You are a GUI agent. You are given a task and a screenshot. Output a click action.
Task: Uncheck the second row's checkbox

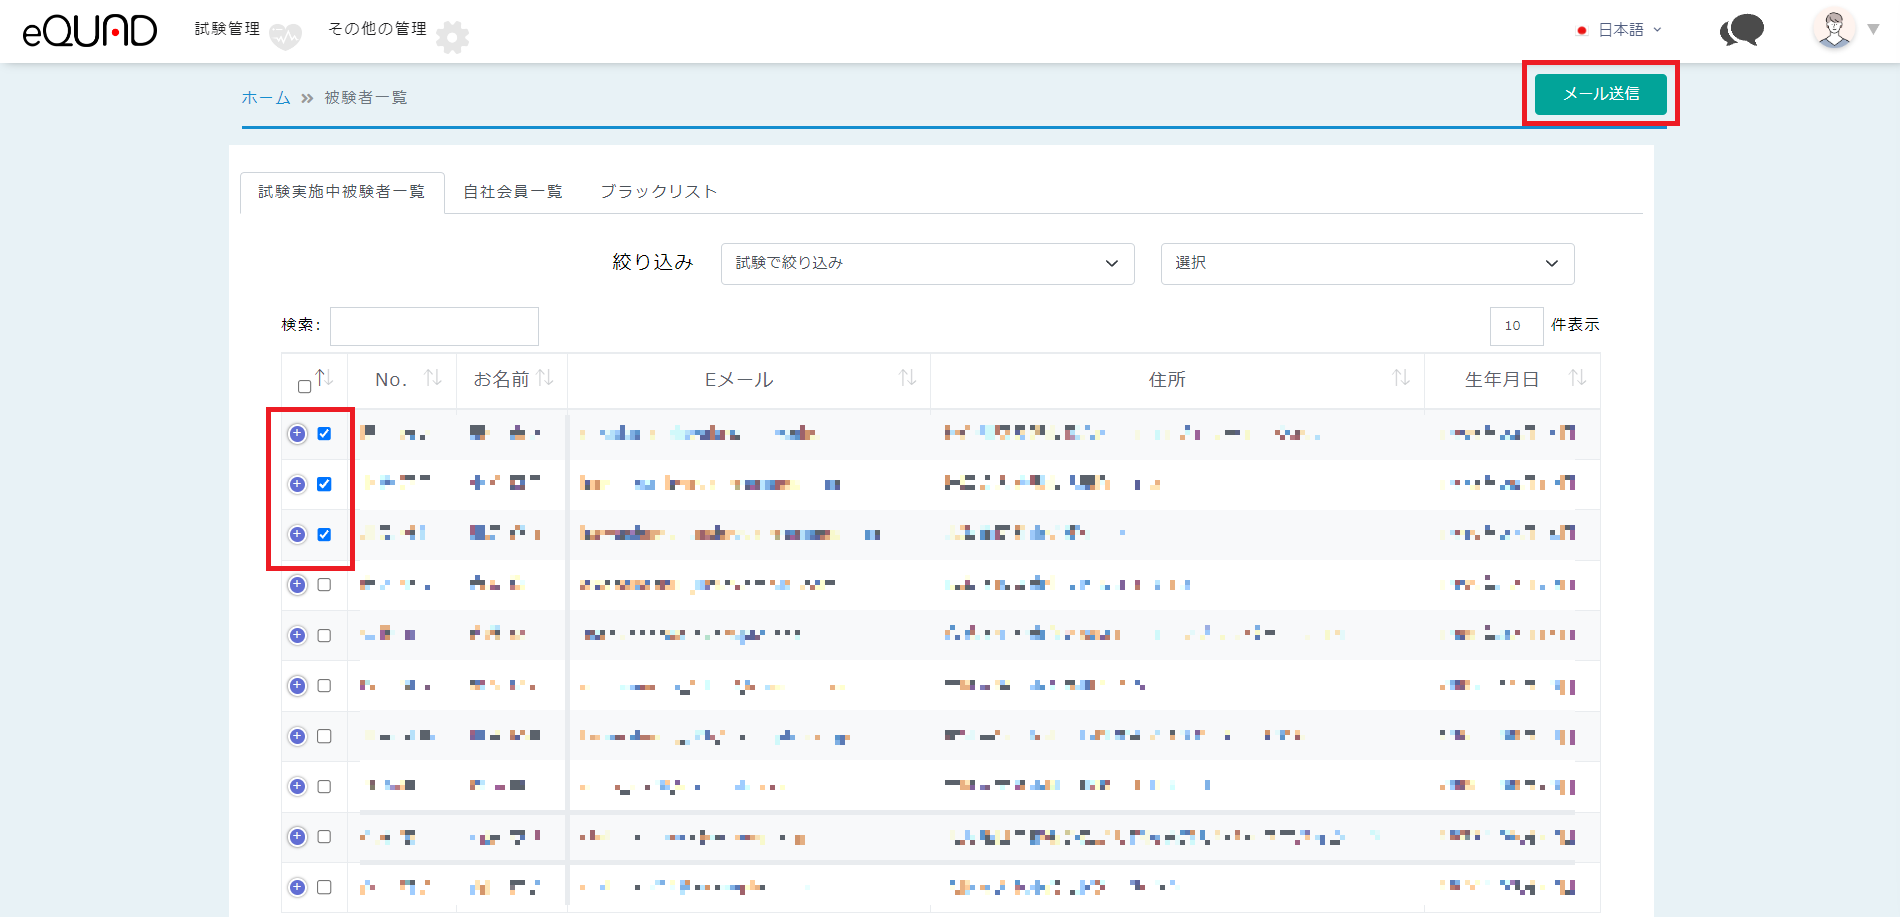(324, 484)
